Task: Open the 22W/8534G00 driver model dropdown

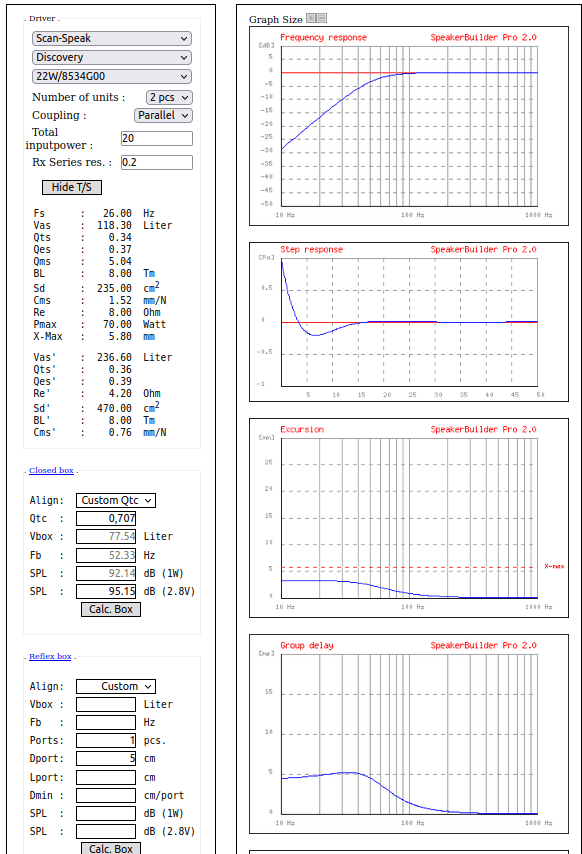Action: (x=112, y=76)
